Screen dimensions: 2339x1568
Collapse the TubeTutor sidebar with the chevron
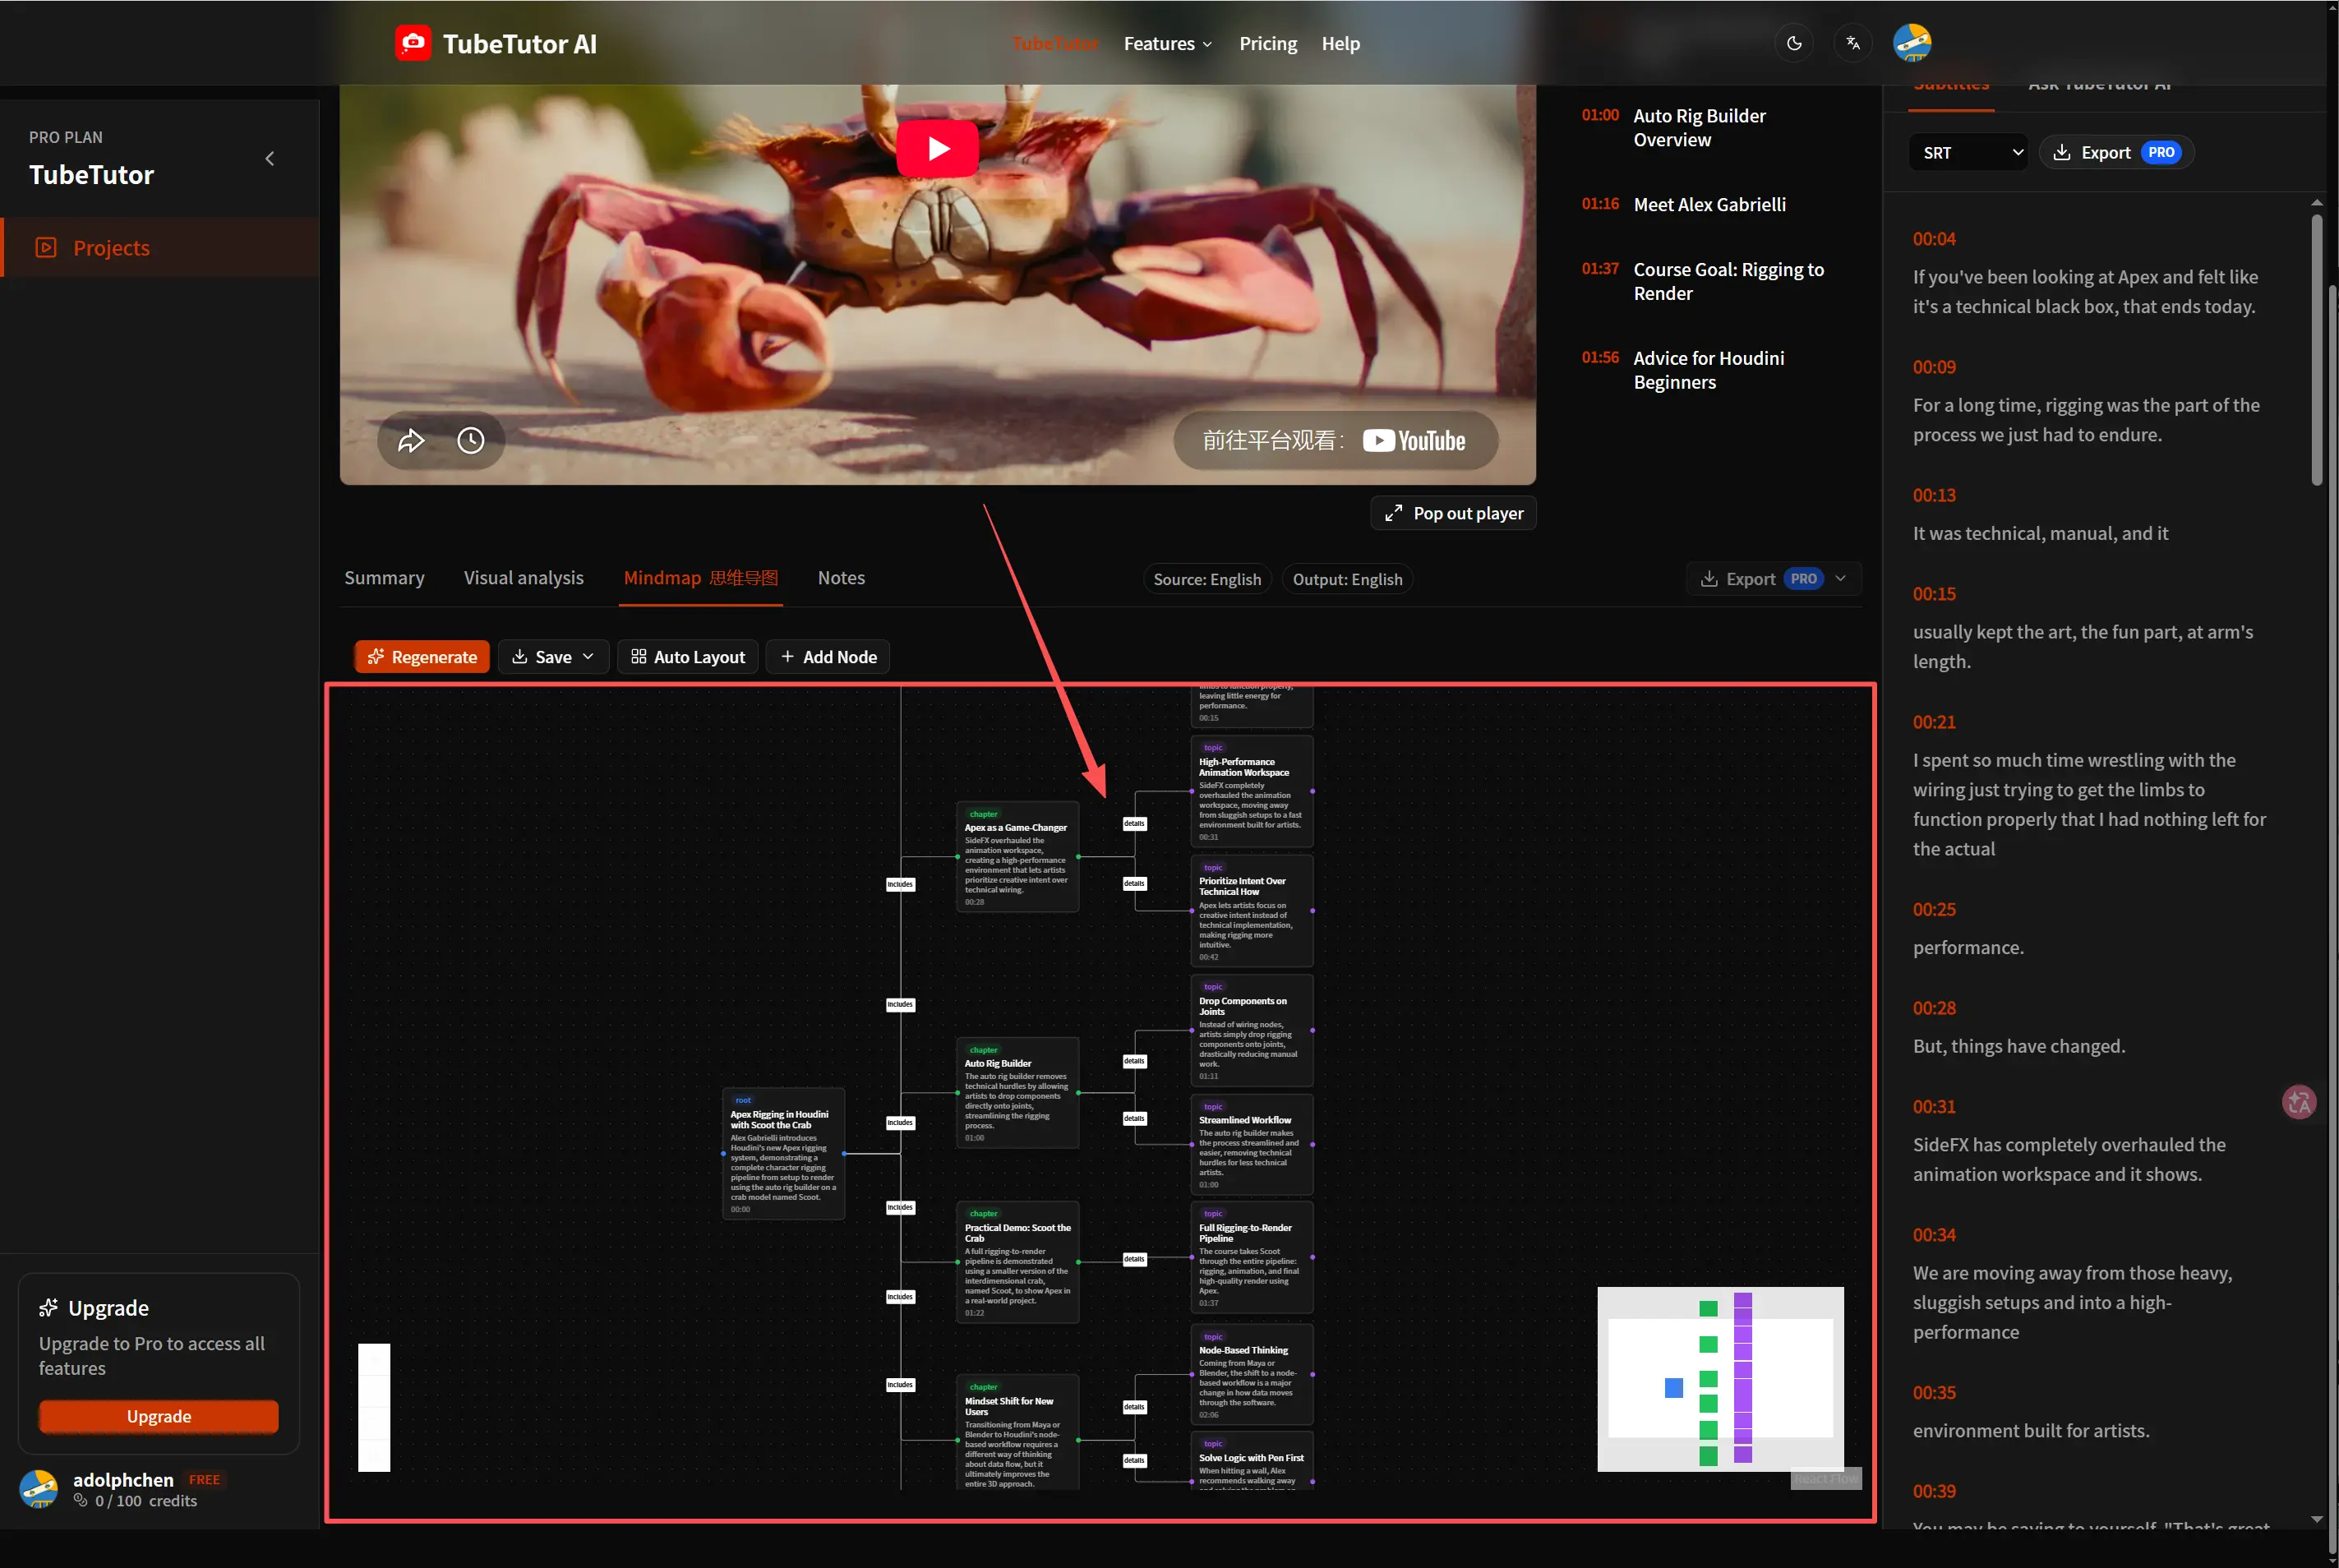(270, 158)
